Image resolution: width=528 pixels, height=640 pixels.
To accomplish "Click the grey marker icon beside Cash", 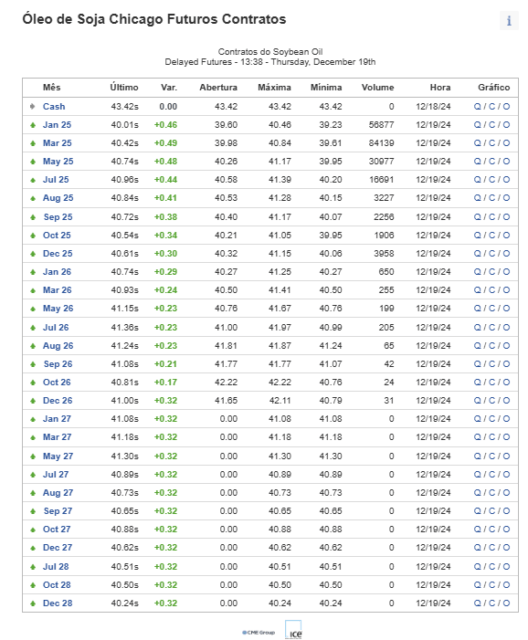I will click(33, 107).
